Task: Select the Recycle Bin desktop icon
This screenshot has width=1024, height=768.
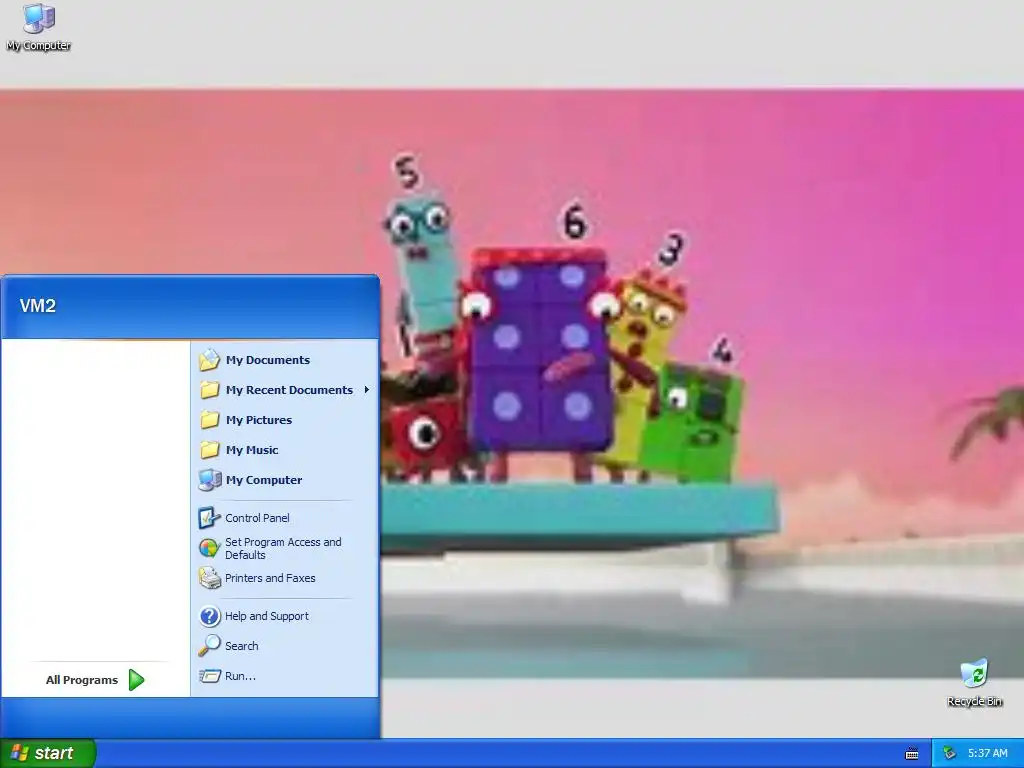Action: pyautogui.click(x=974, y=683)
